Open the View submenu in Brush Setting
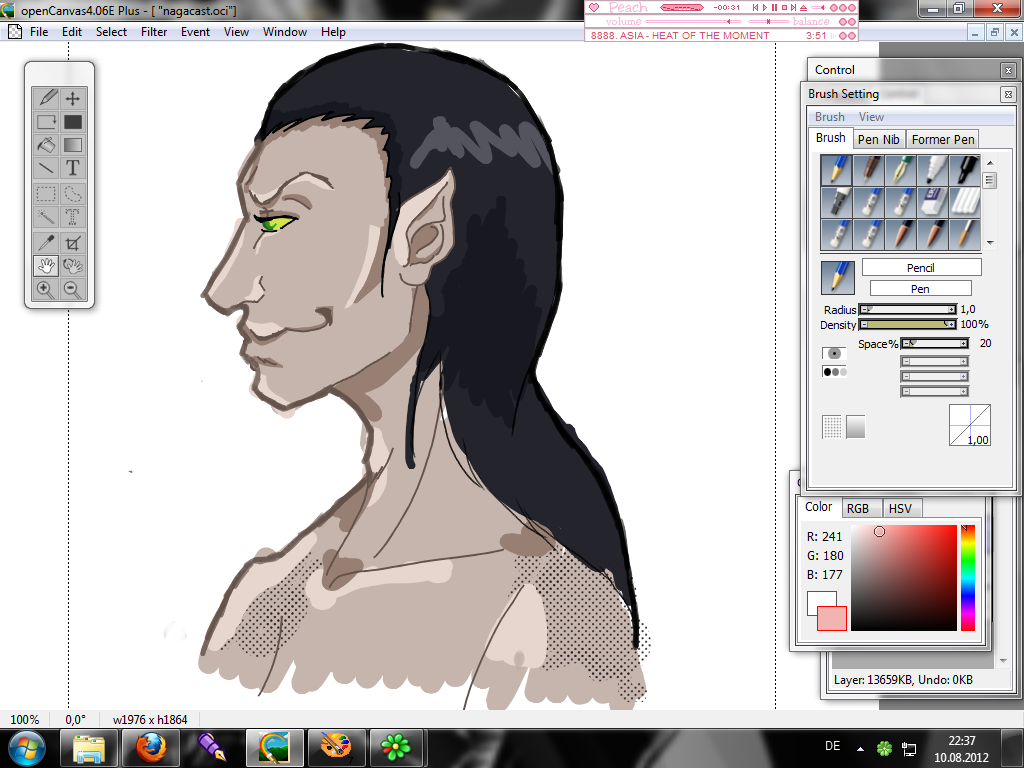Image resolution: width=1024 pixels, height=768 pixels. (x=871, y=117)
